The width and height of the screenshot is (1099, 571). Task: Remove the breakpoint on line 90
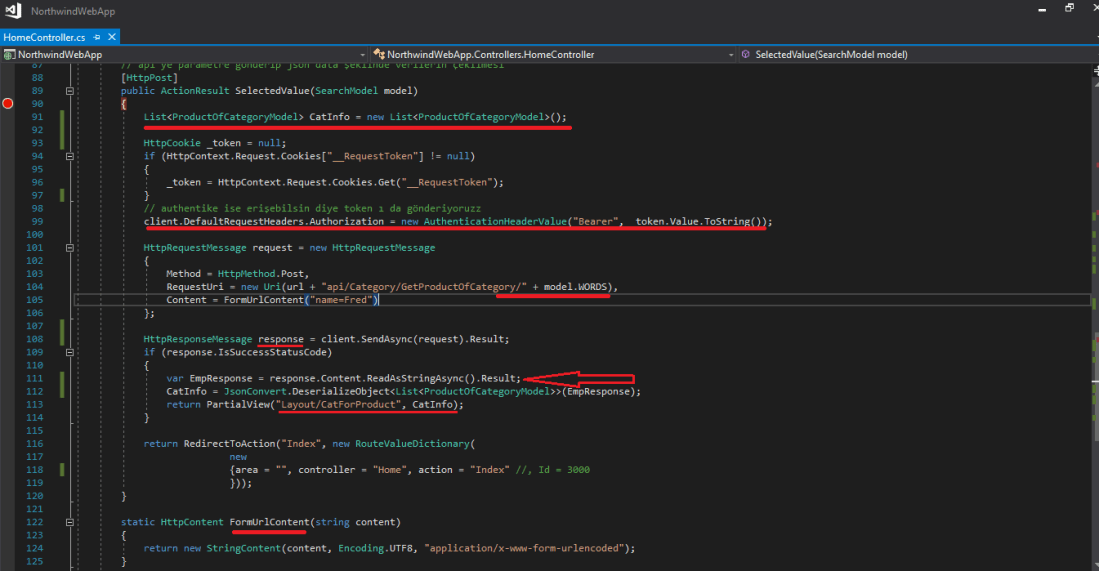(x=9, y=104)
